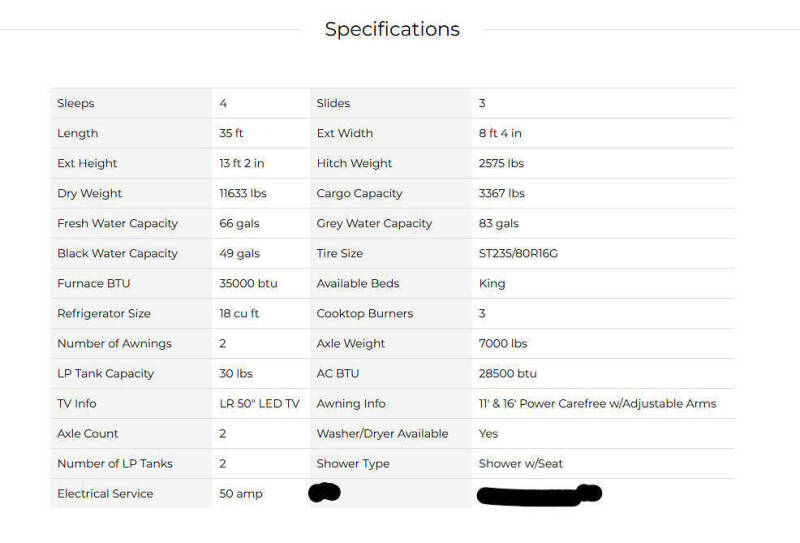800x543 pixels.
Task: Click the Specifications heading
Action: pos(392,29)
